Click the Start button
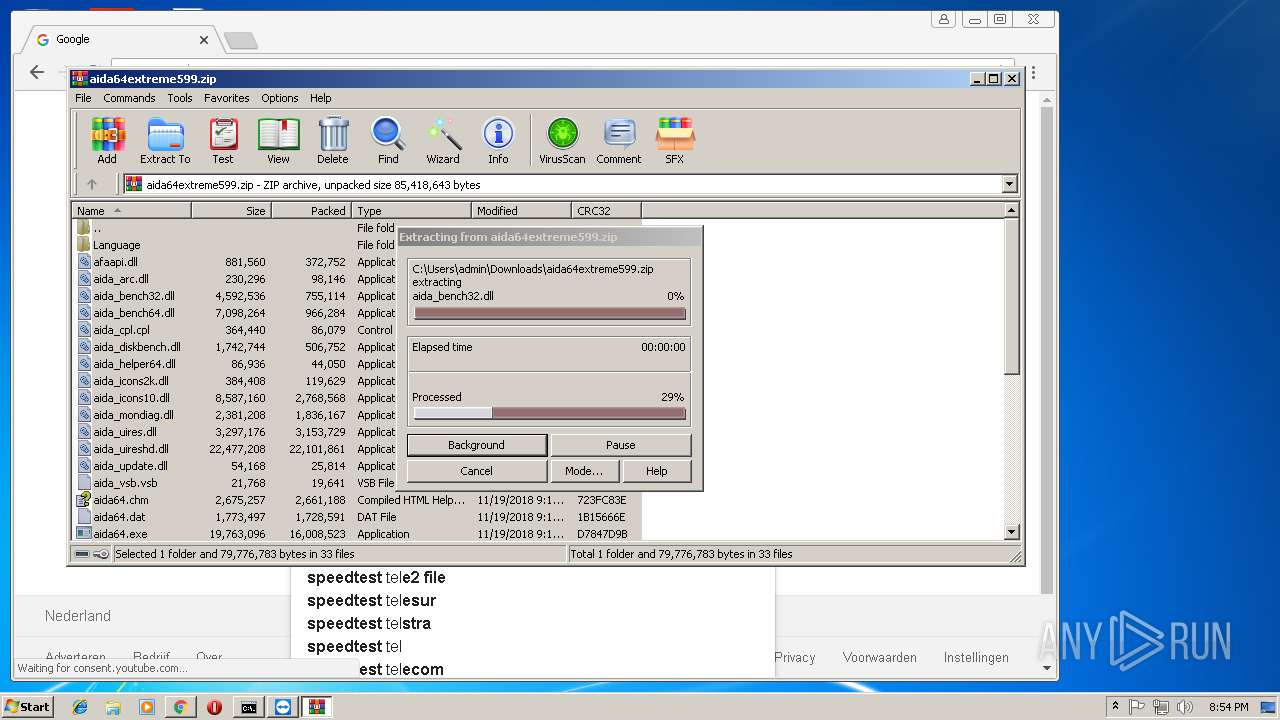This screenshot has height=720, width=1280. tap(28, 707)
